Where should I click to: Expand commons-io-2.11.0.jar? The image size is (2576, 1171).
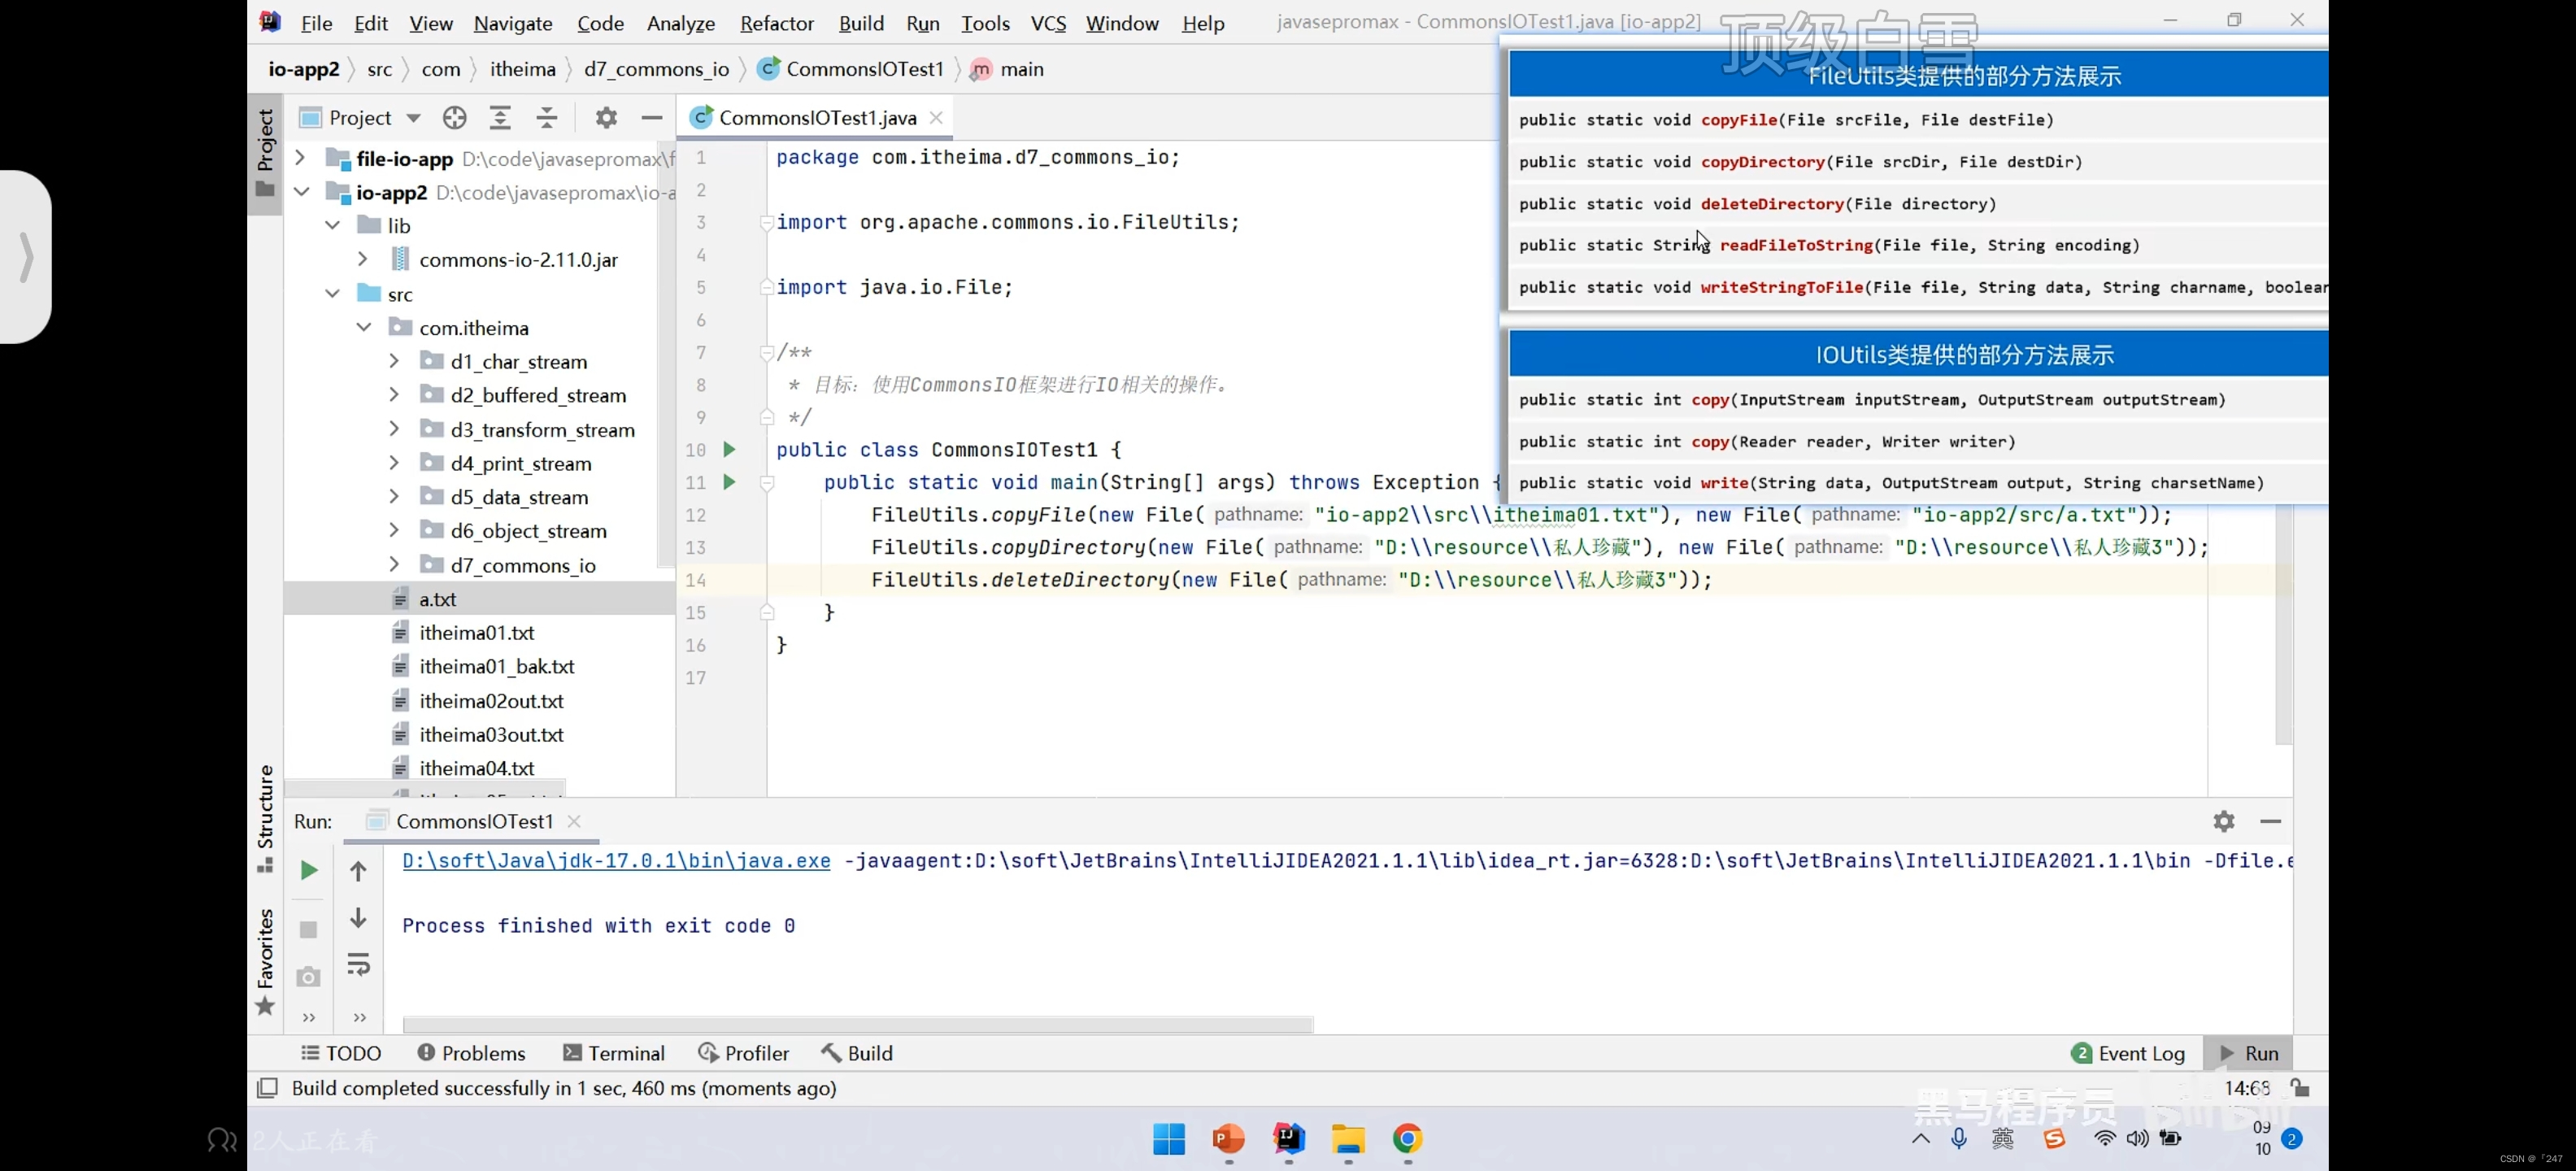(x=363, y=260)
